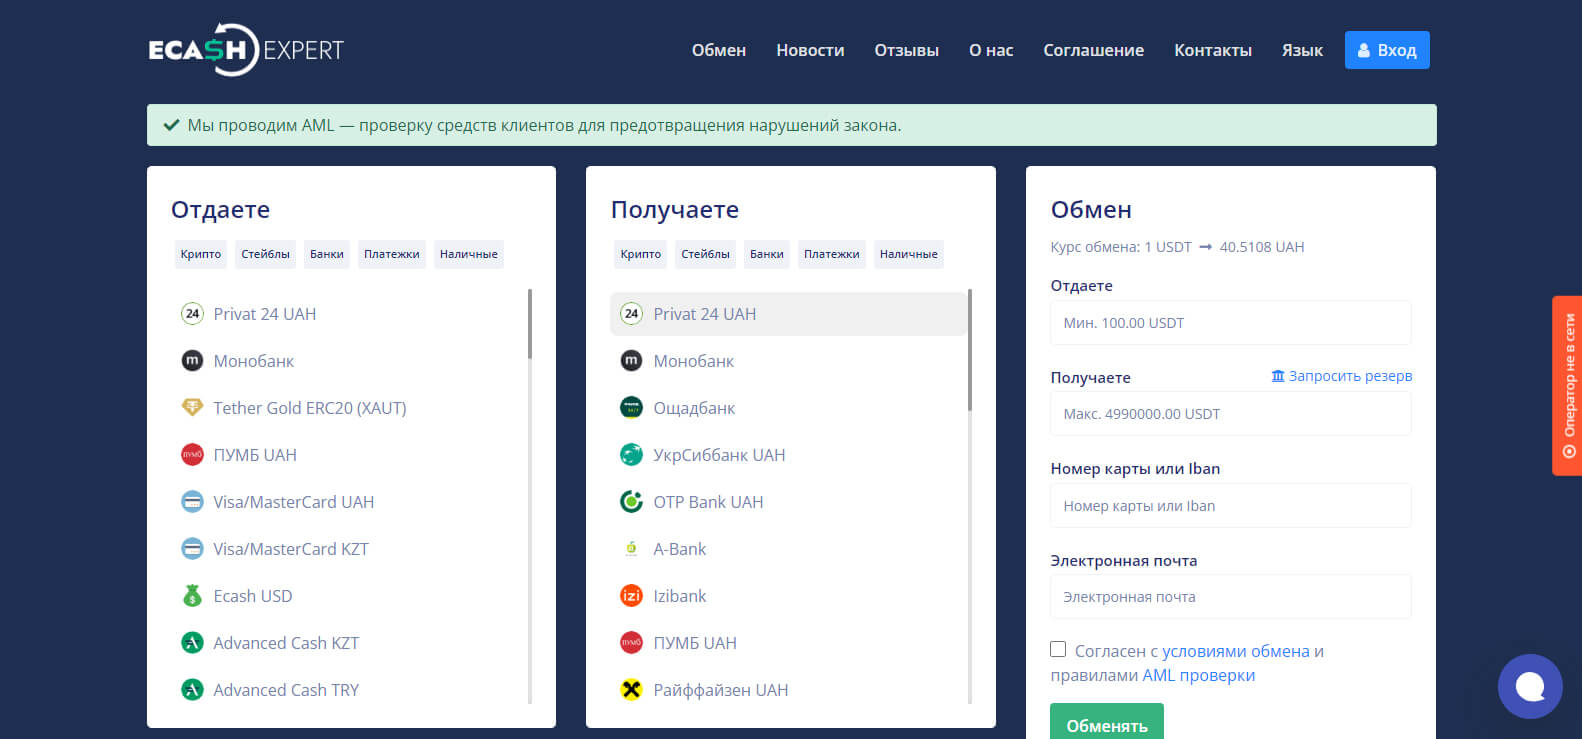1582x739 pixels.
Task: Filter Отдаете list by Банки
Action: 327,254
